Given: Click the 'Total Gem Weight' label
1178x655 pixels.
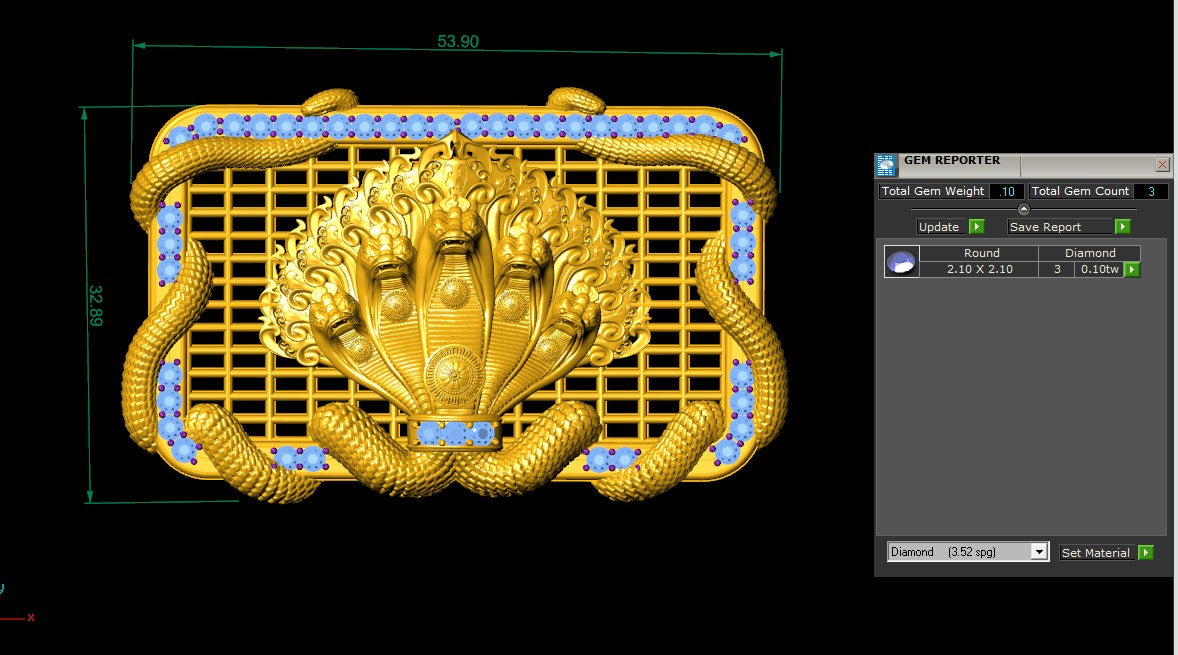Looking at the screenshot, I should tap(932, 192).
